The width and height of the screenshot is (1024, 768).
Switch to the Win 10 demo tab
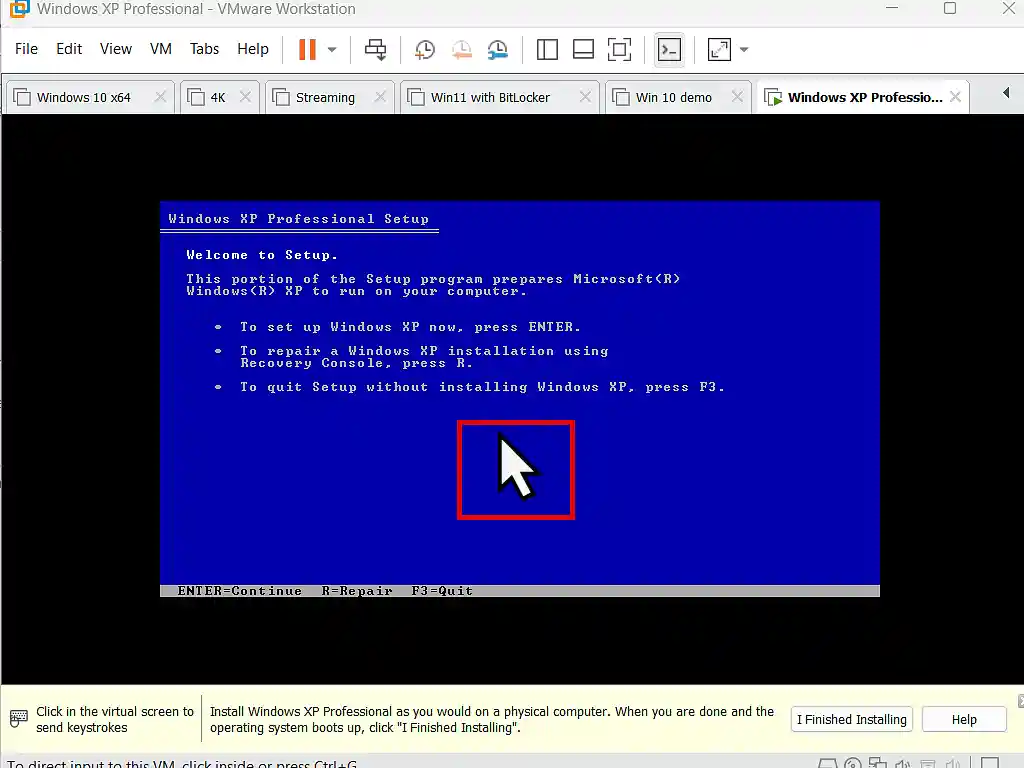(x=672, y=96)
